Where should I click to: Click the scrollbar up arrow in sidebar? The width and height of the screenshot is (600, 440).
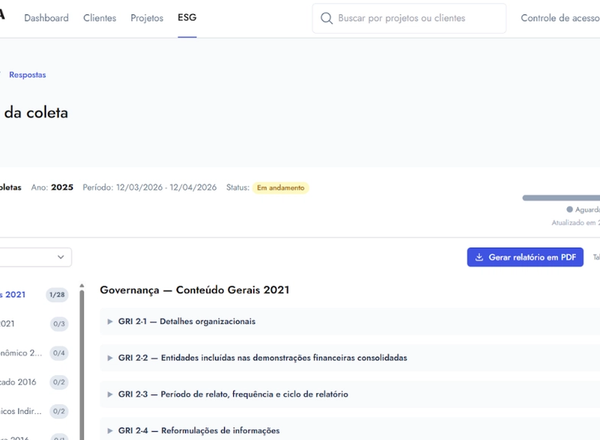(x=82, y=286)
